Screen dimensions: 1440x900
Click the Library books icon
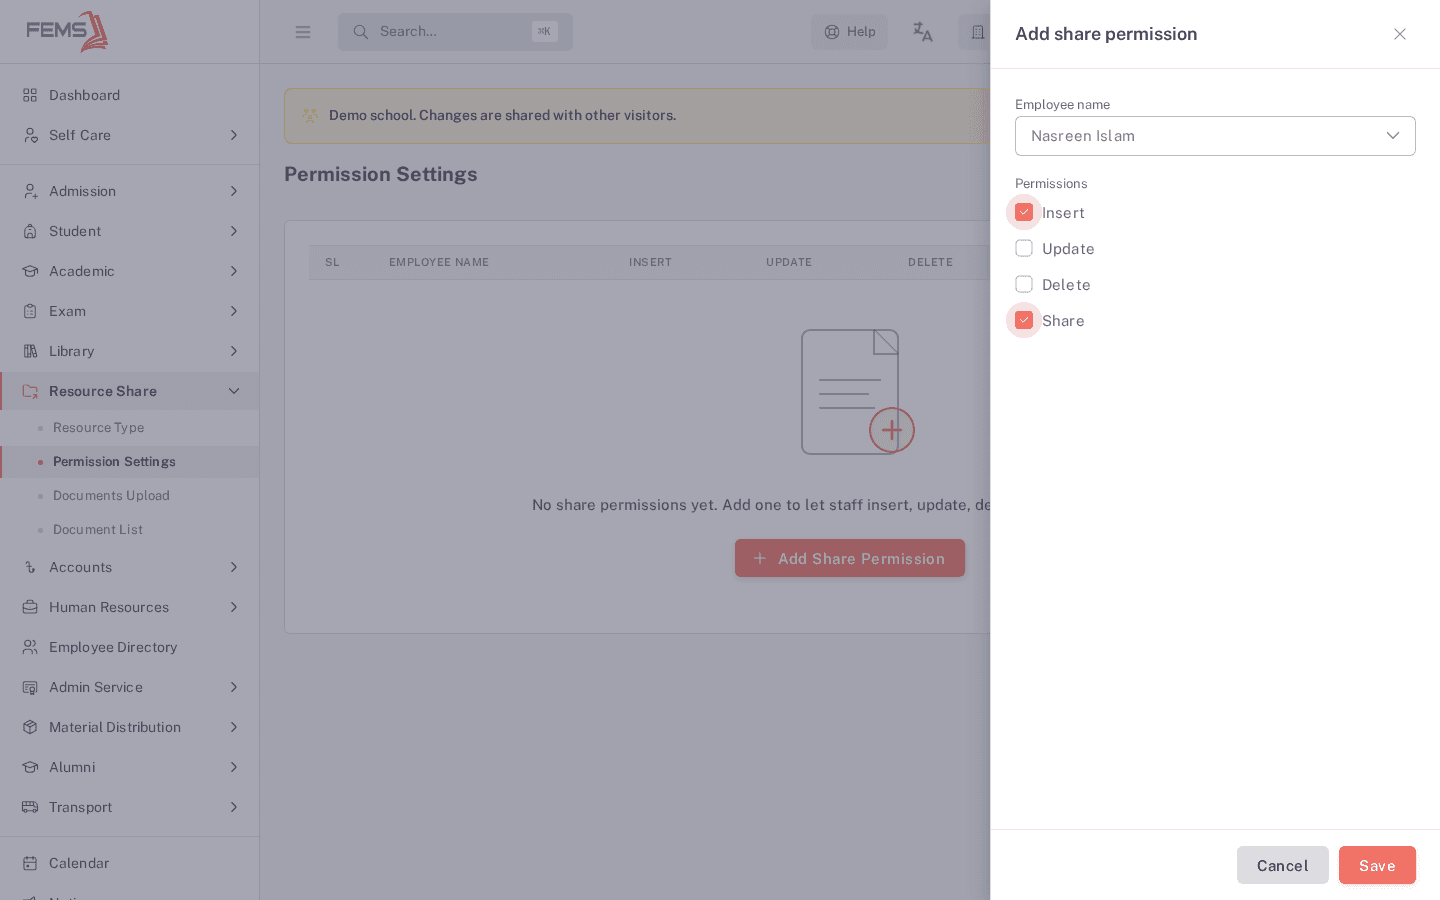click(x=30, y=351)
